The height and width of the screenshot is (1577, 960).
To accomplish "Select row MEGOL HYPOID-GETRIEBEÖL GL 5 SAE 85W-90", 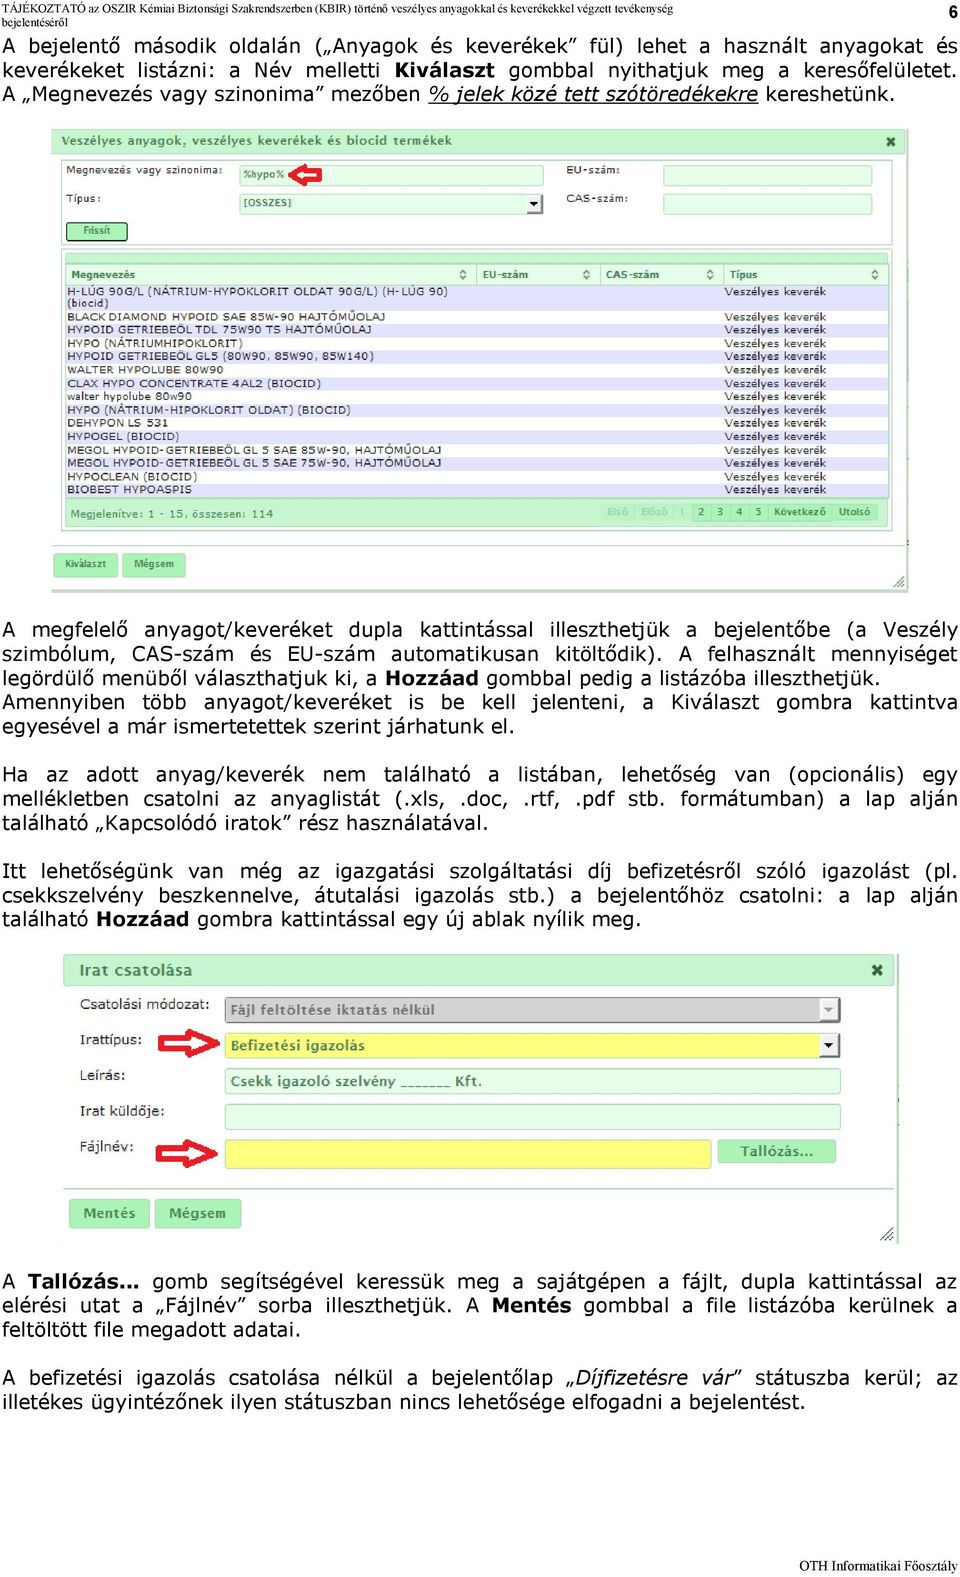I will pyautogui.click(x=477, y=450).
